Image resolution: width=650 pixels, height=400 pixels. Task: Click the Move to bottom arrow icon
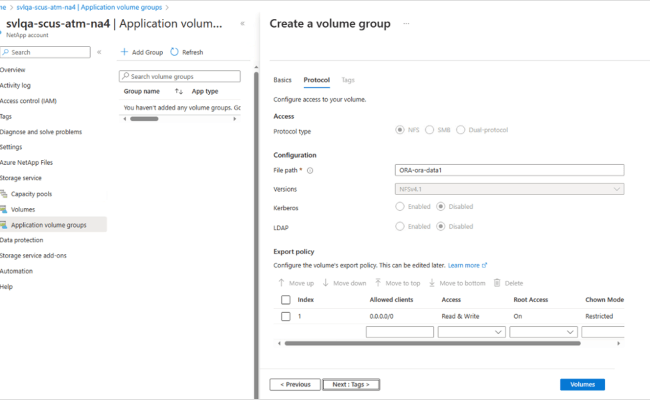click(432, 283)
